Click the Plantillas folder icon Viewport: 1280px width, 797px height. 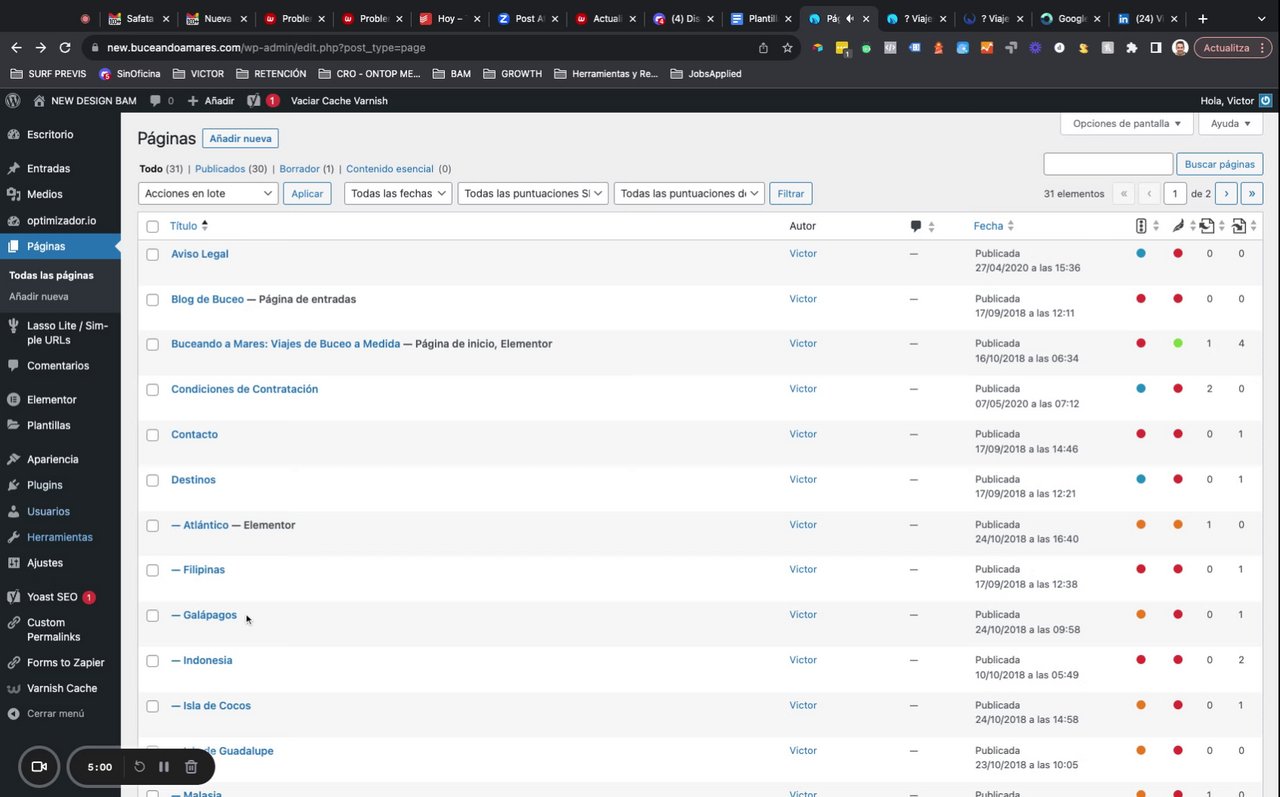pyautogui.click(x=13, y=426)
